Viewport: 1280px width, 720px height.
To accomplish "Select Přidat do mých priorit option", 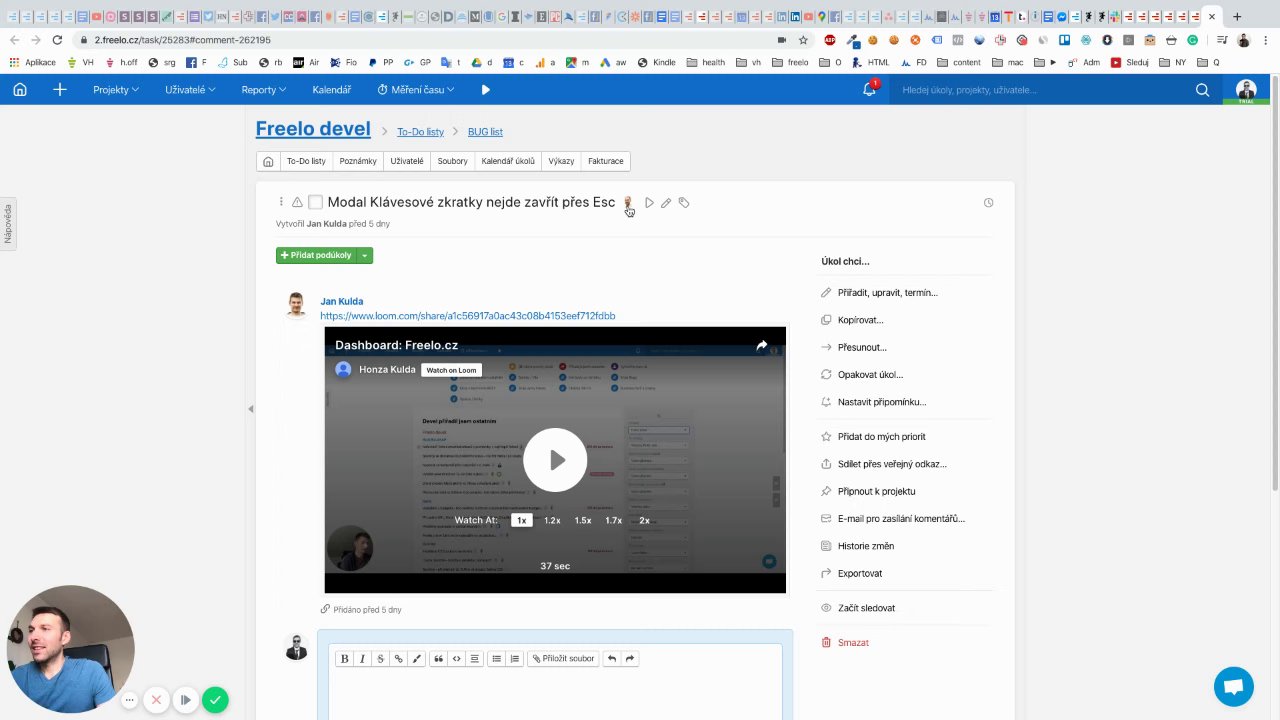I will pyautogui.click(x=882, y=437).
